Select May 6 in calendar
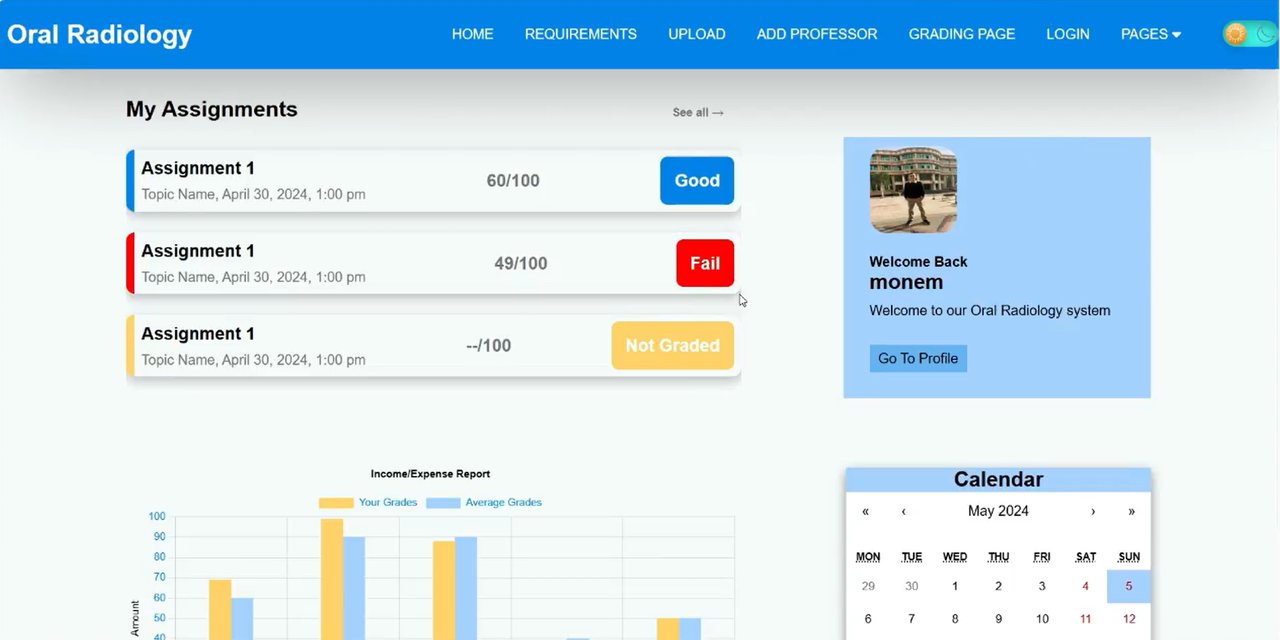 (x=868, y=619)
